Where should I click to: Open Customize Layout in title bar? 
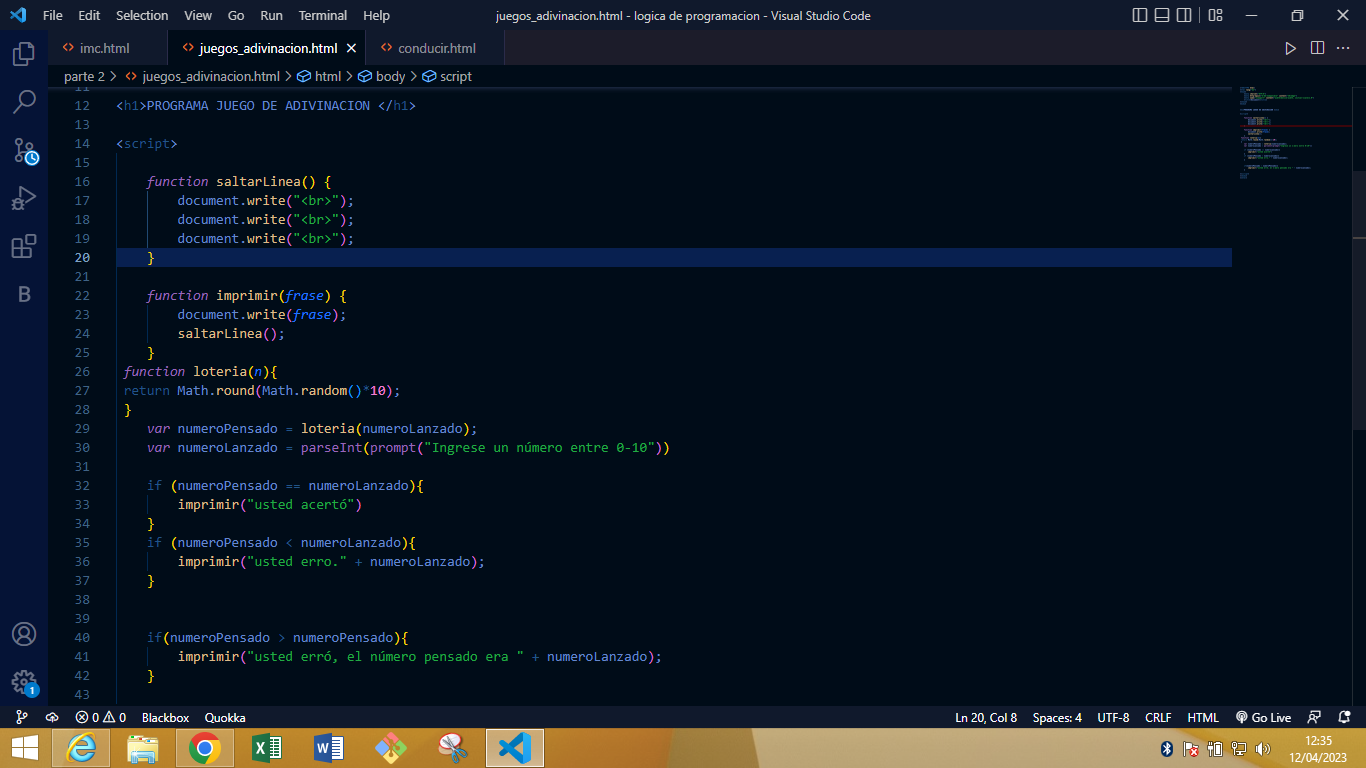coord(1215,15)
